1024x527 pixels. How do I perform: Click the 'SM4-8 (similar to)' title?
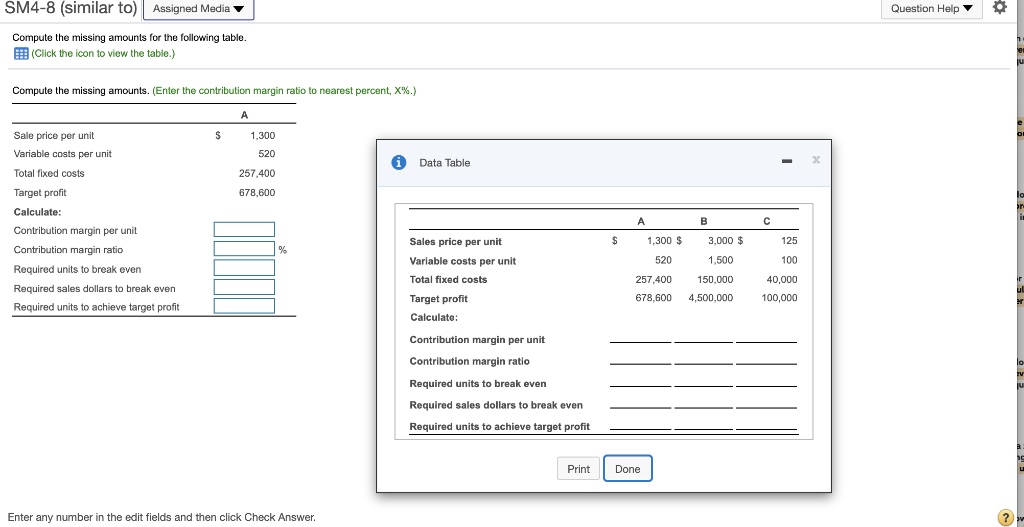click(70, 8)
